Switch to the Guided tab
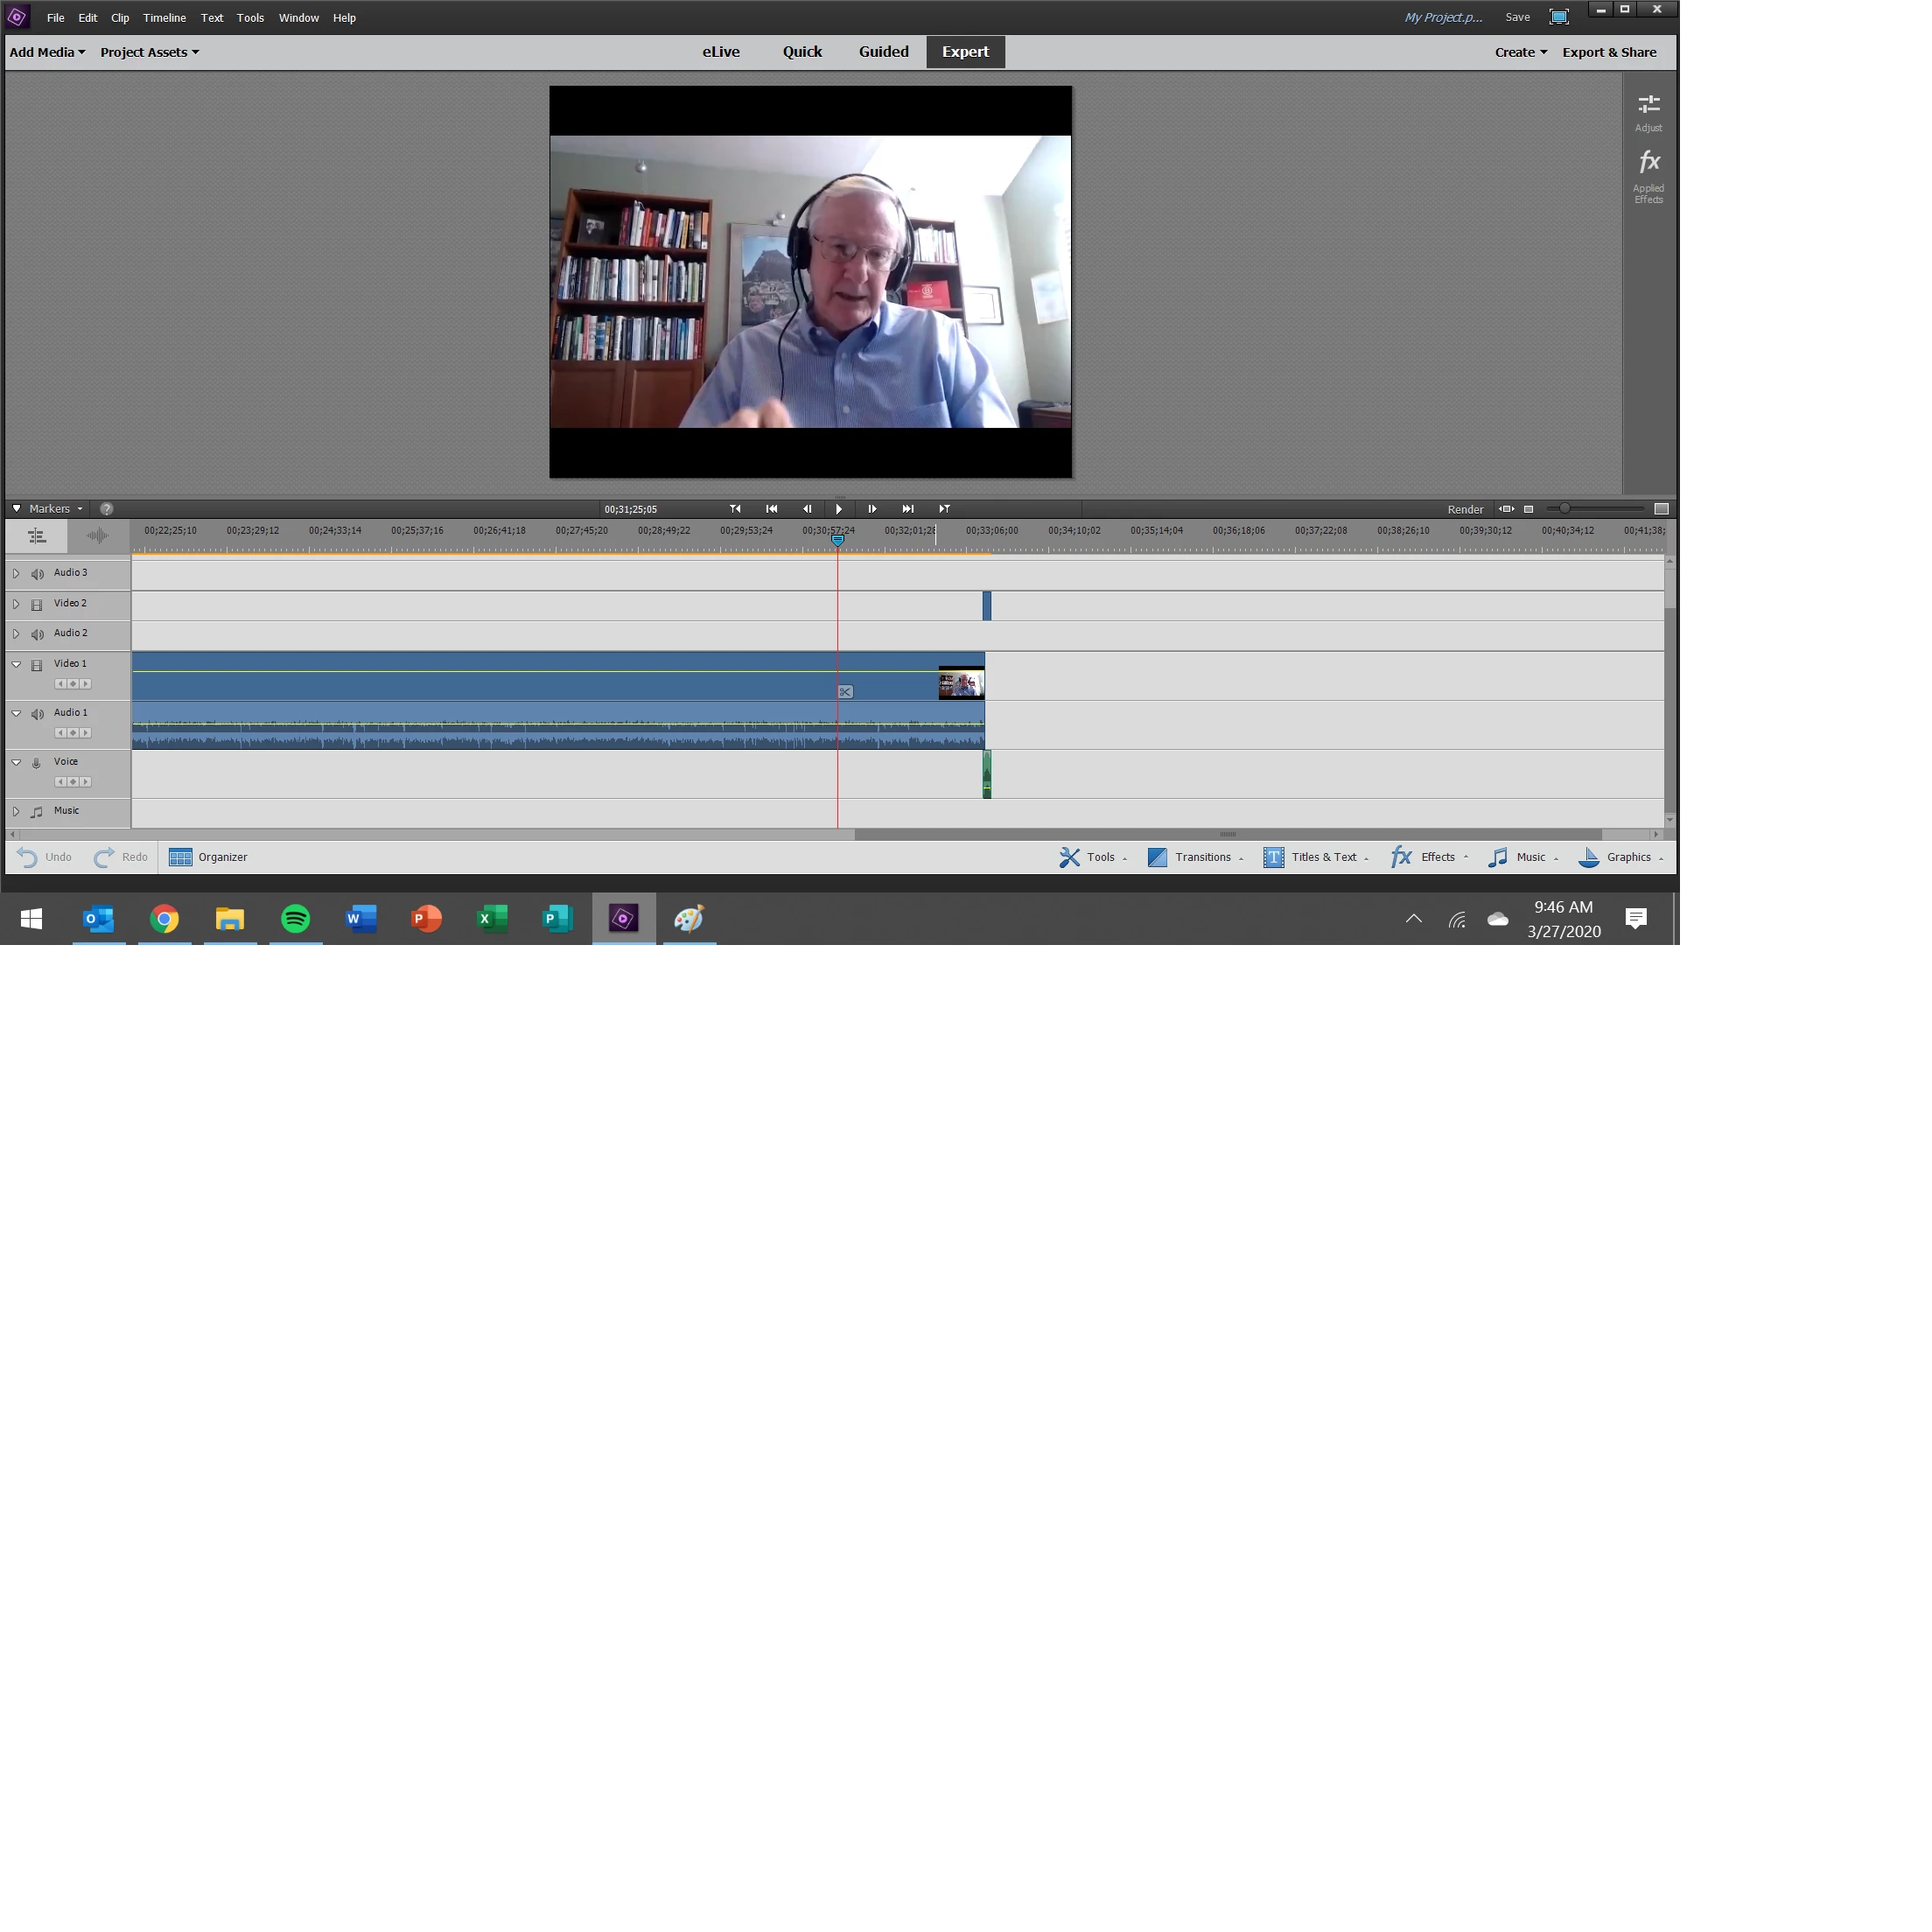 (x=883, y=52)
